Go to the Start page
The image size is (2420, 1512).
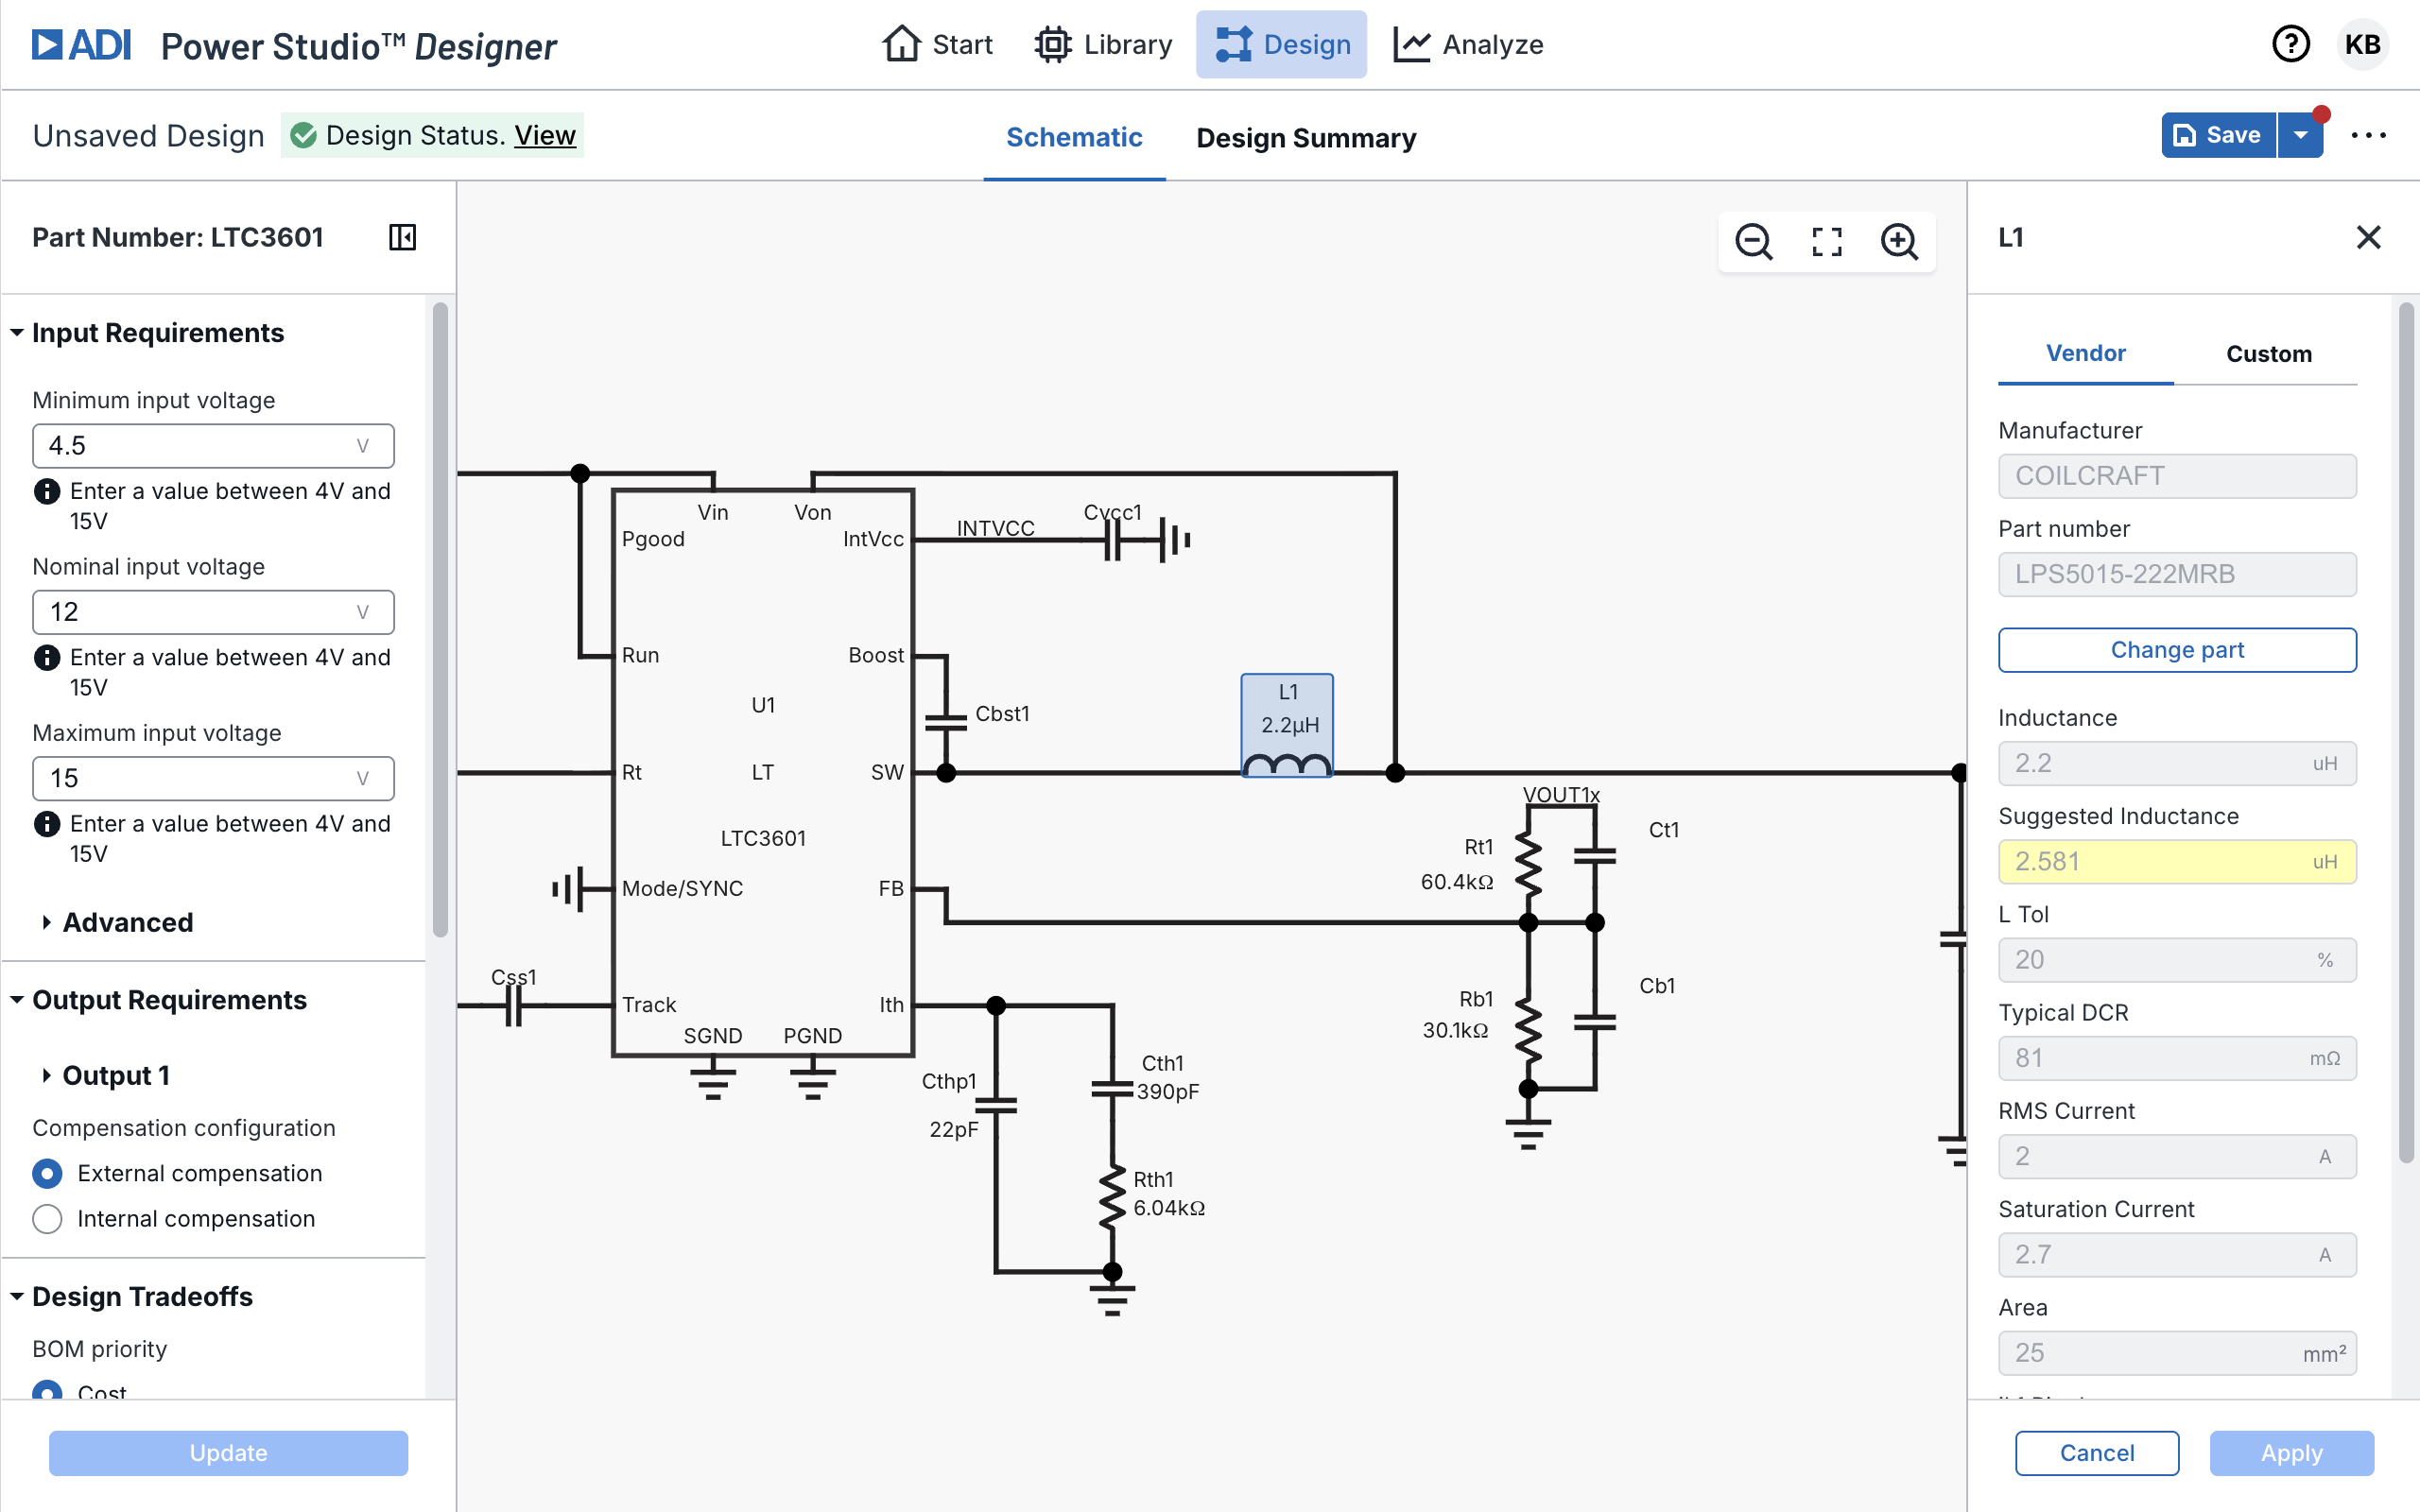(x=937, y=44)
